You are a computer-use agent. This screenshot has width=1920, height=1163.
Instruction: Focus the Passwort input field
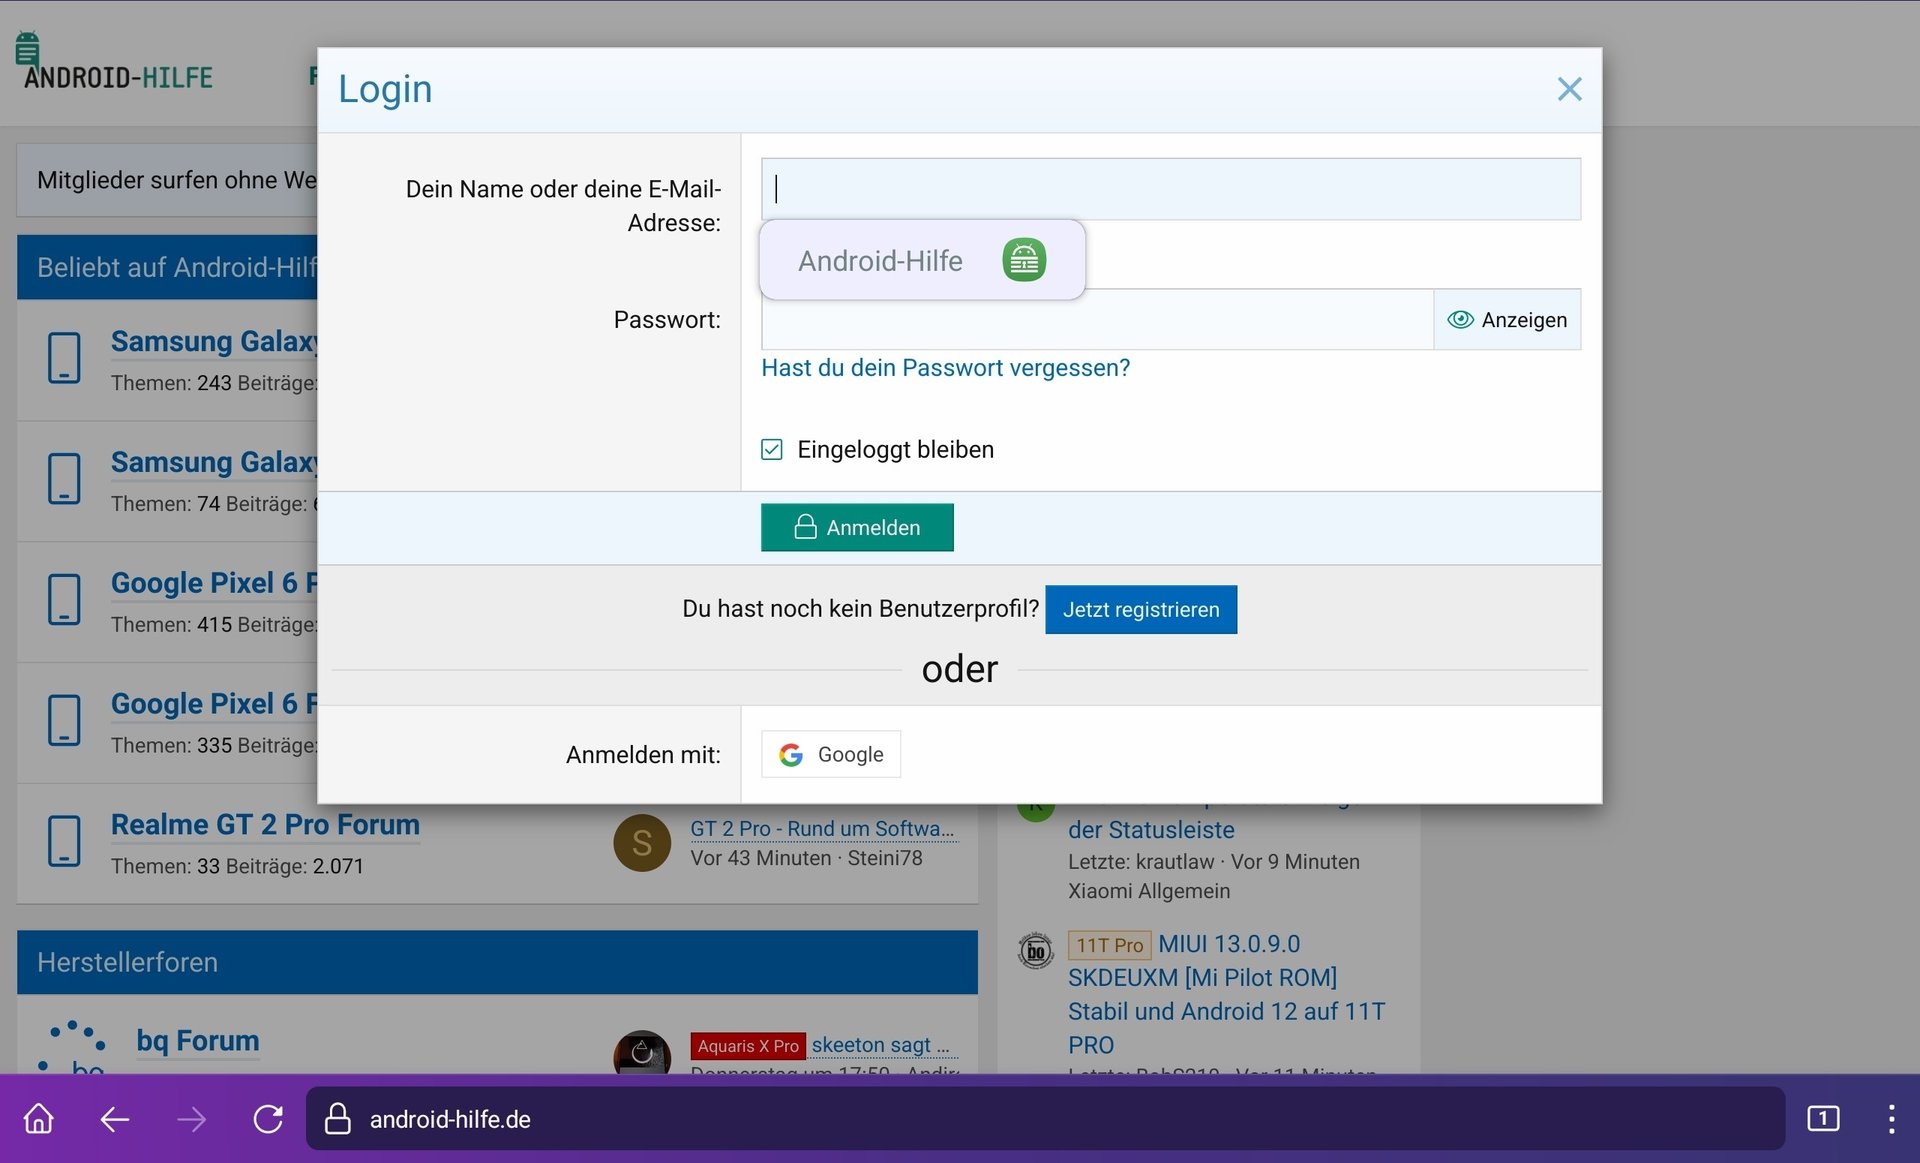1097,319
